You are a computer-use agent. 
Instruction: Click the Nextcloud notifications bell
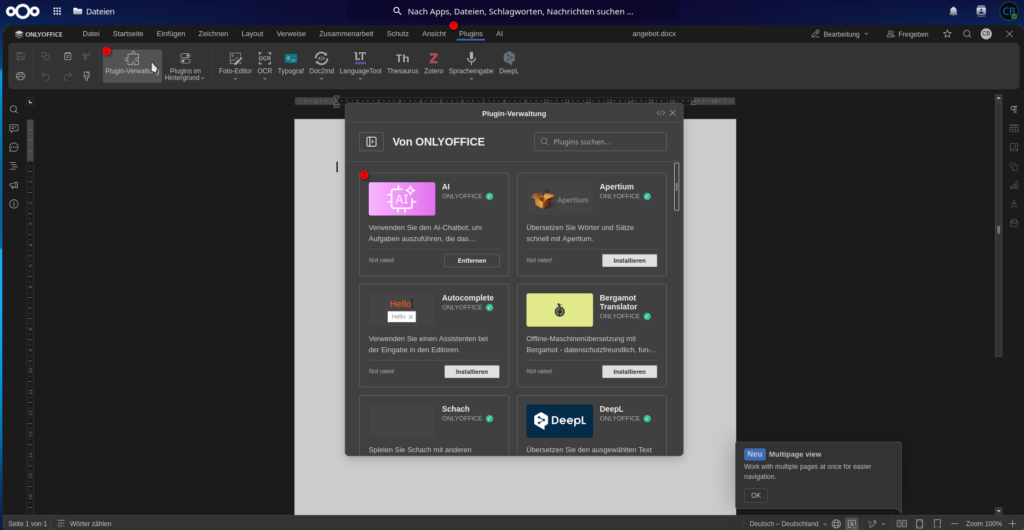[x=953, y=11]
